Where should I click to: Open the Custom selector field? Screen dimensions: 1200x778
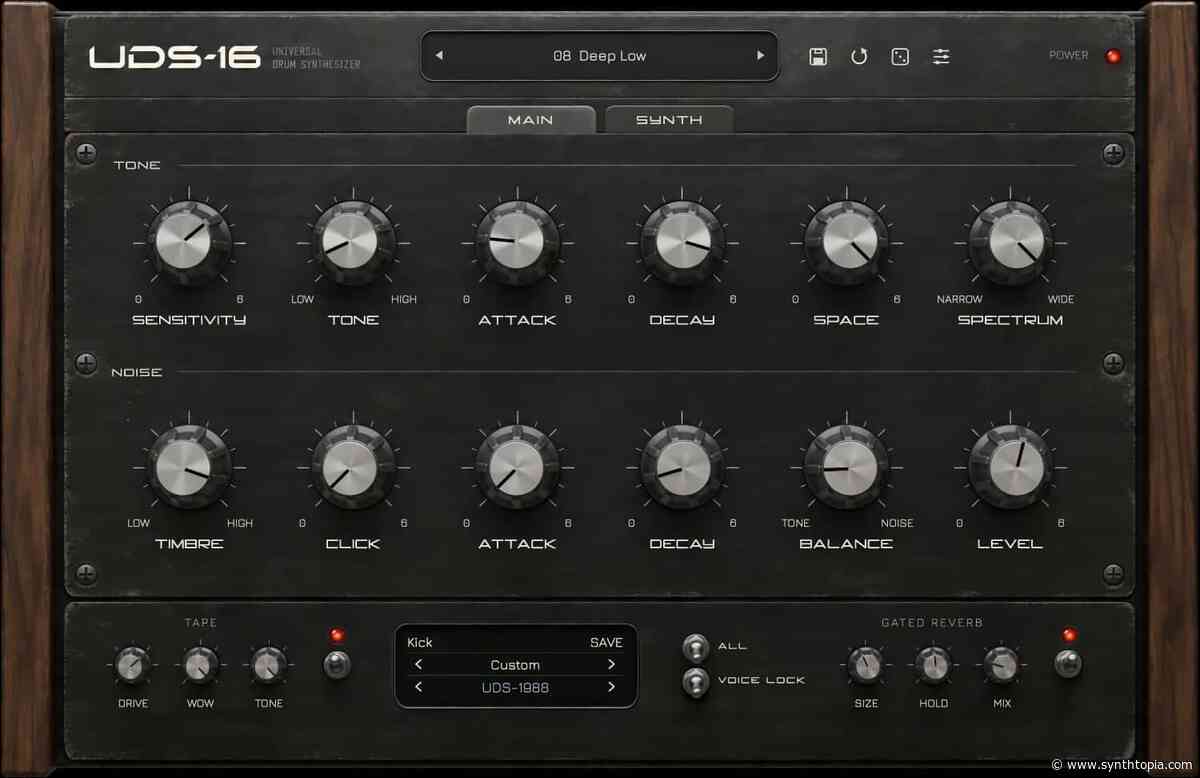pos(515,665)
